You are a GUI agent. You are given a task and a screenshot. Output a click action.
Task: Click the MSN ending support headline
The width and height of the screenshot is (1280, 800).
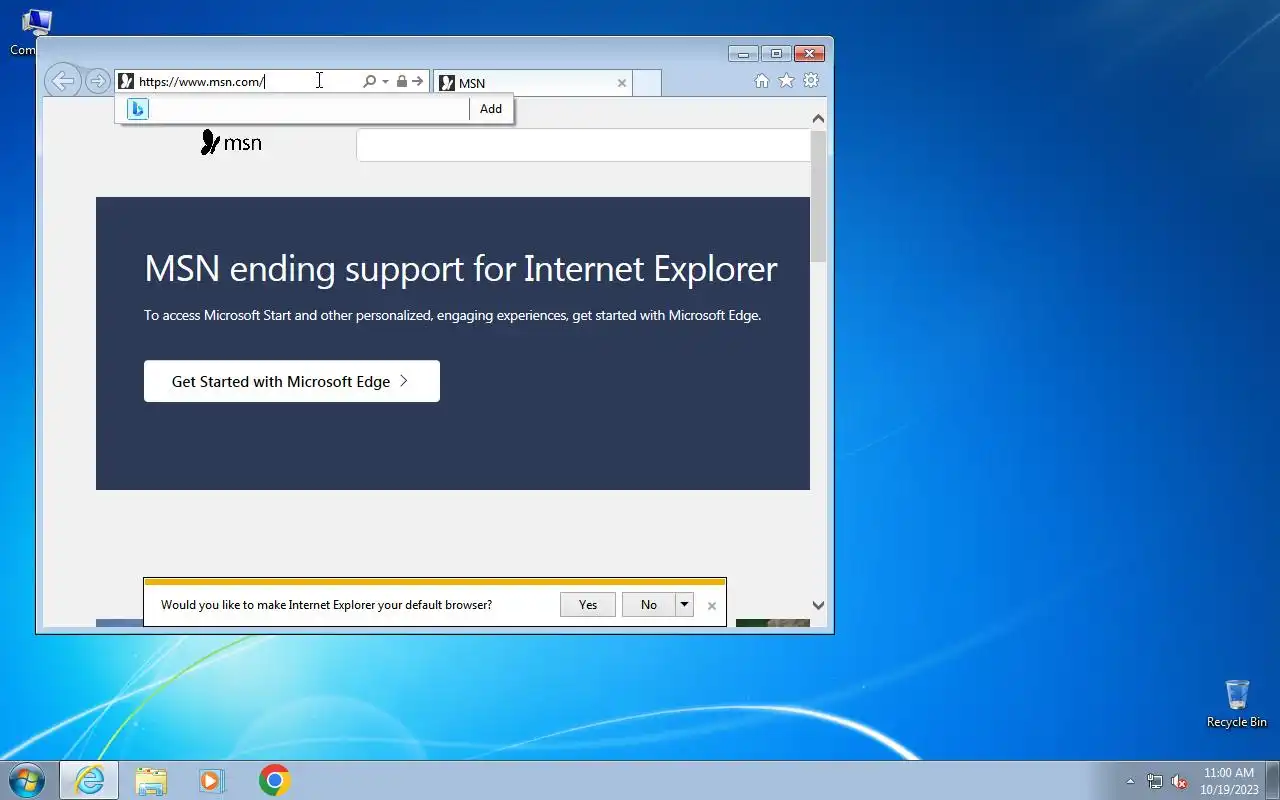(x=461, y=269)
